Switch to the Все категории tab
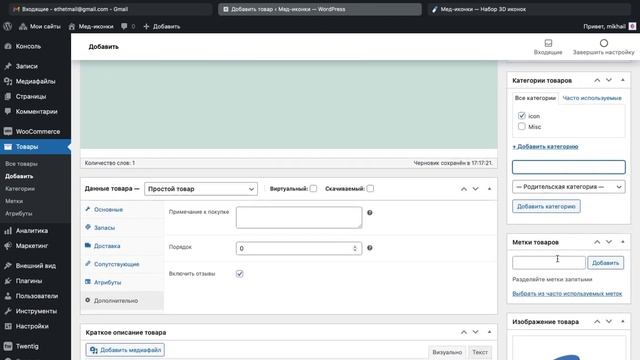Screen dimensions: 640x360 [535, 98]
